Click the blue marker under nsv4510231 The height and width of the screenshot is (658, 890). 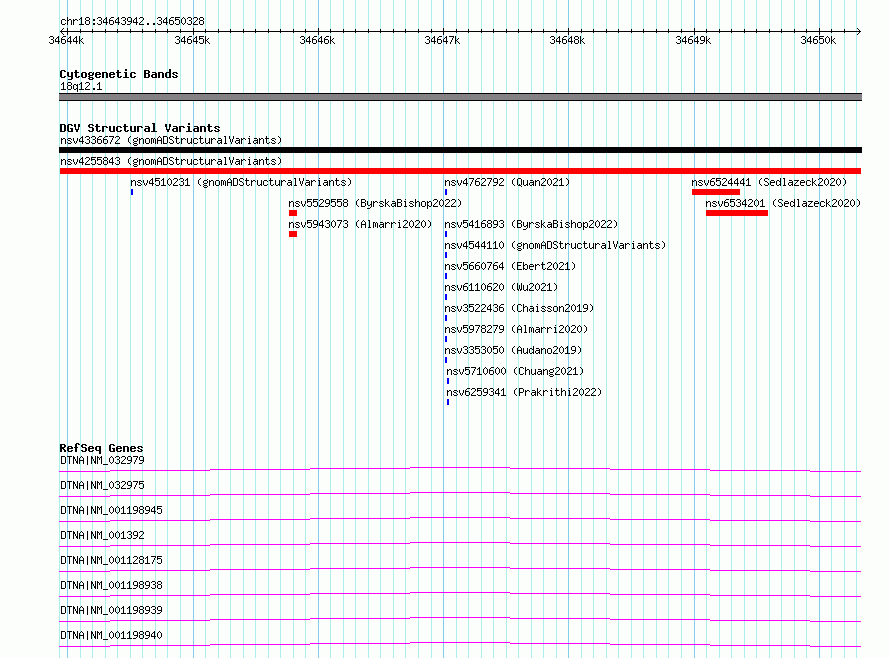click(132, 192)
